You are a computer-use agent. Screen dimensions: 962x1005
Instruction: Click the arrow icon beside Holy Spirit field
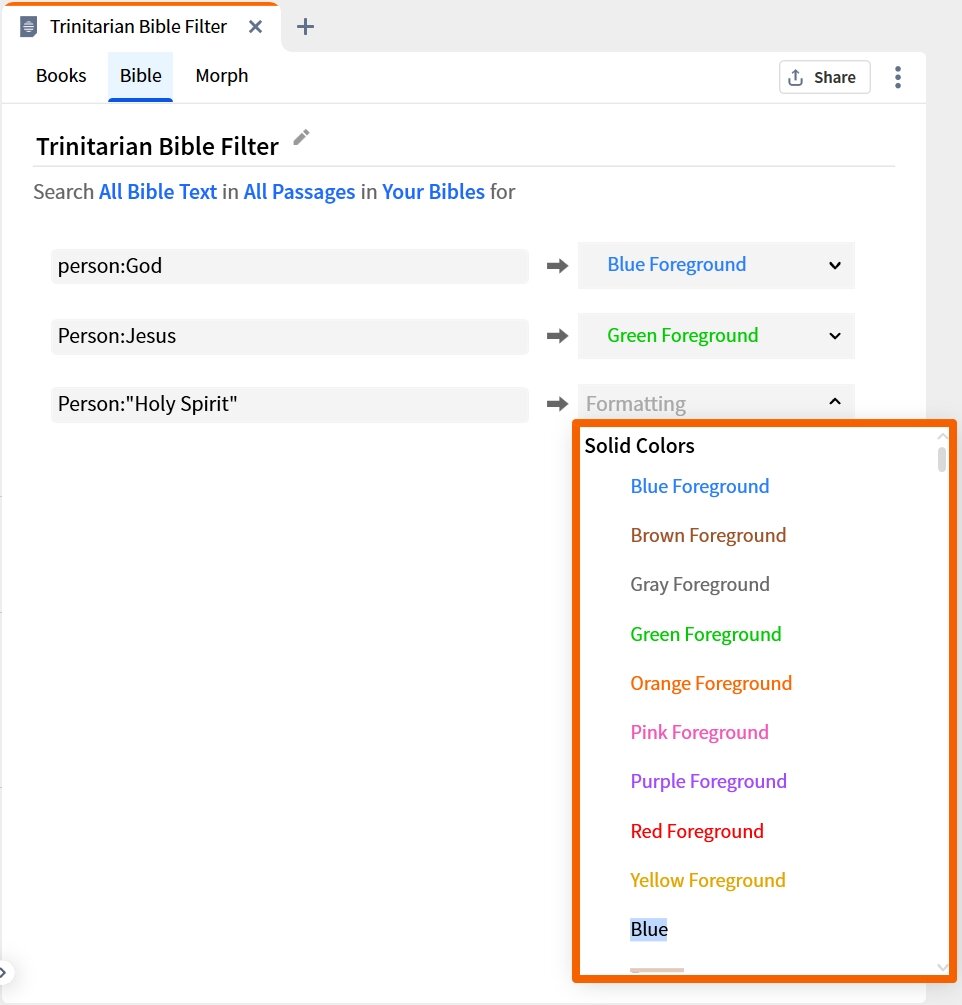[555, 404]
